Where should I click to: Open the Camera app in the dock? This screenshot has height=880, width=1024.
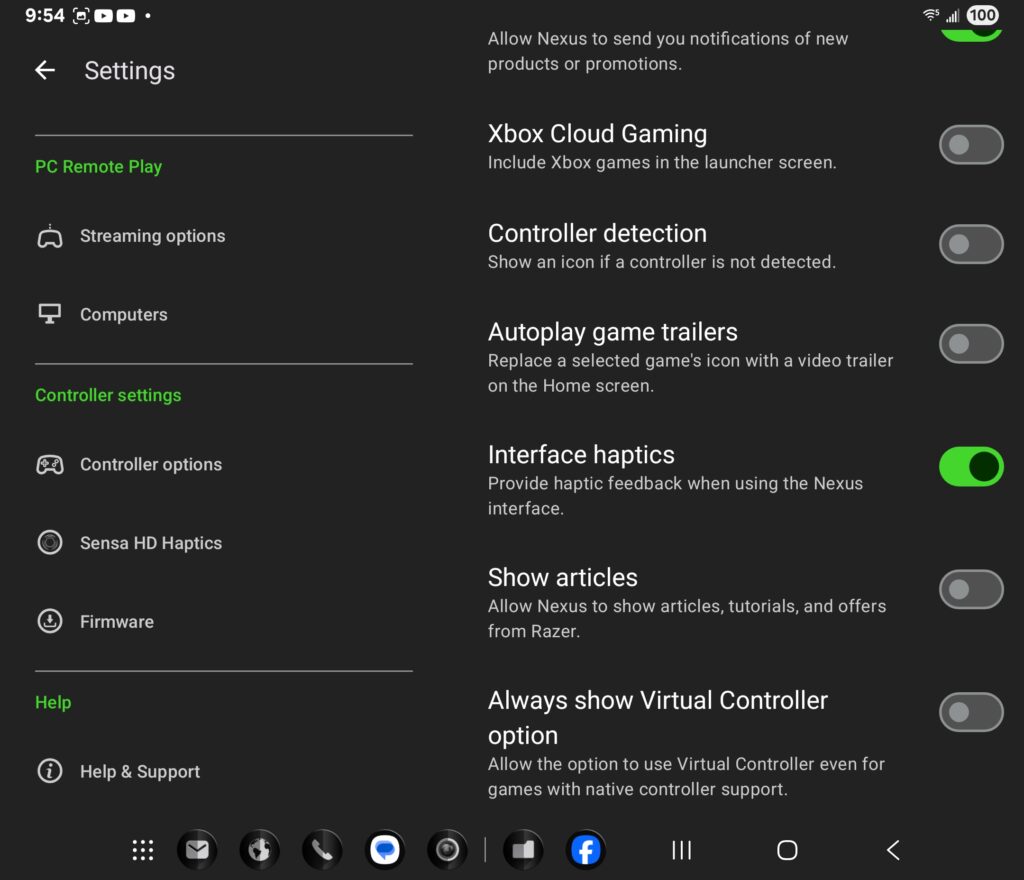[447, 850]
